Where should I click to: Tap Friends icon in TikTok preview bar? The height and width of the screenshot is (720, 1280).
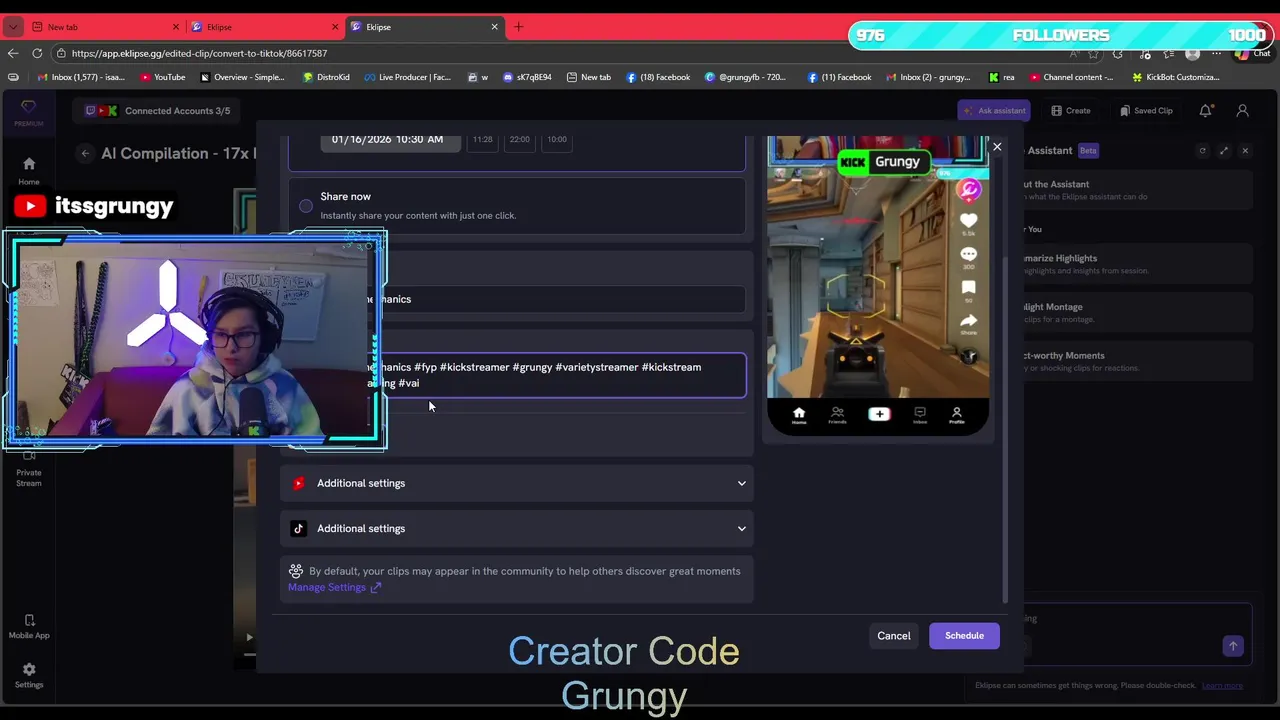pos(837,415)
